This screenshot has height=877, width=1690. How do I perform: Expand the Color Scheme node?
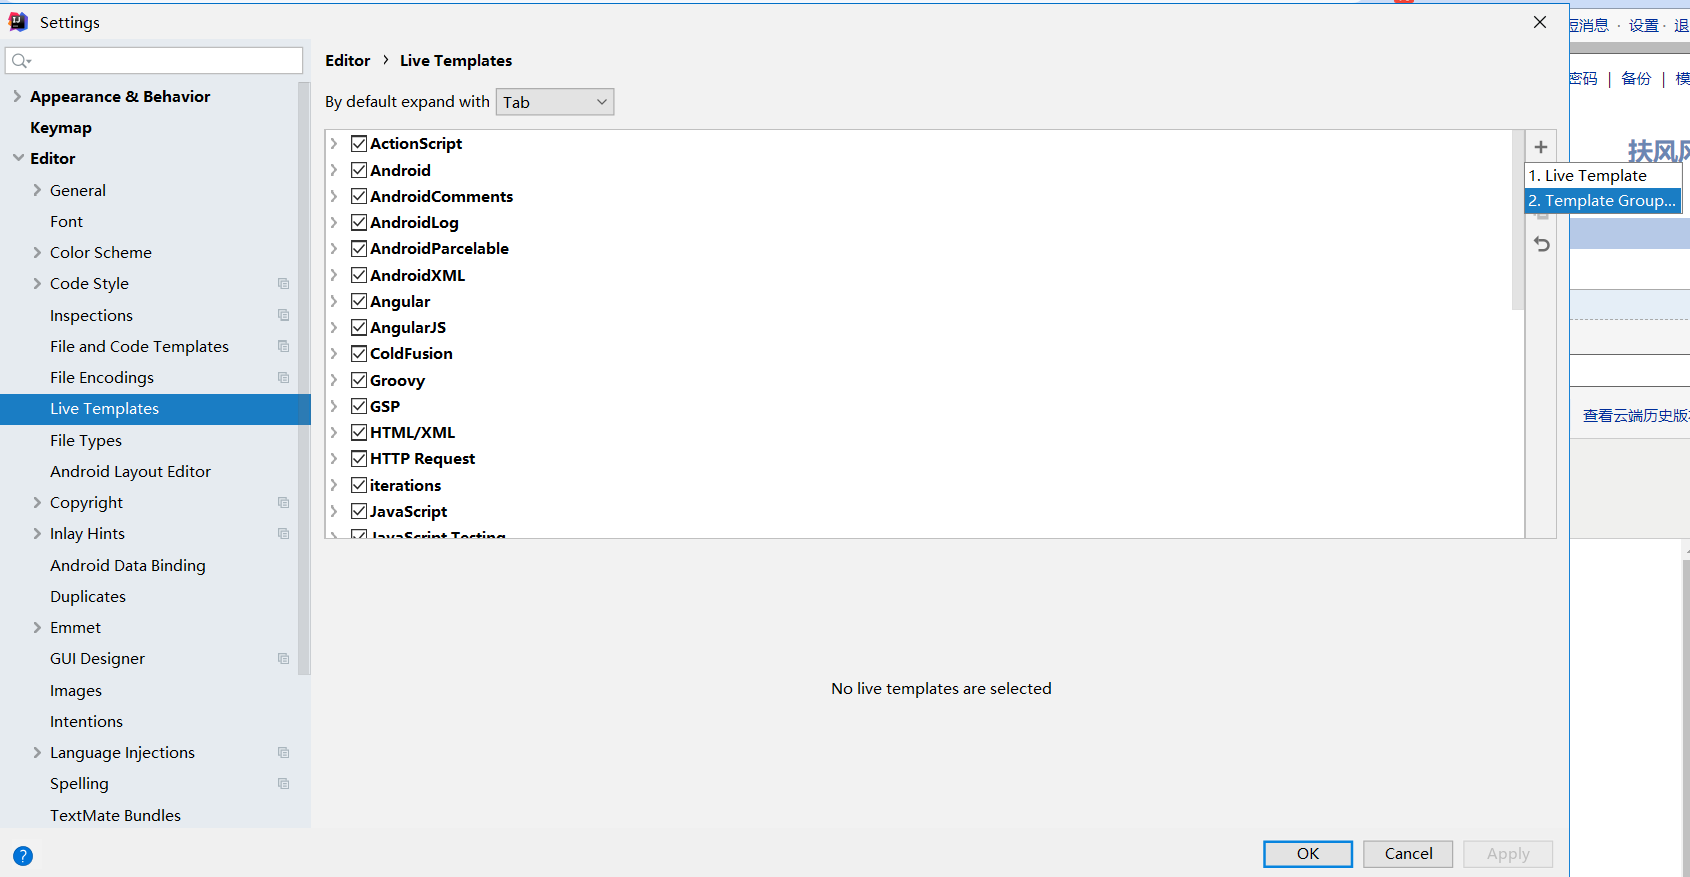pos(37,252)
